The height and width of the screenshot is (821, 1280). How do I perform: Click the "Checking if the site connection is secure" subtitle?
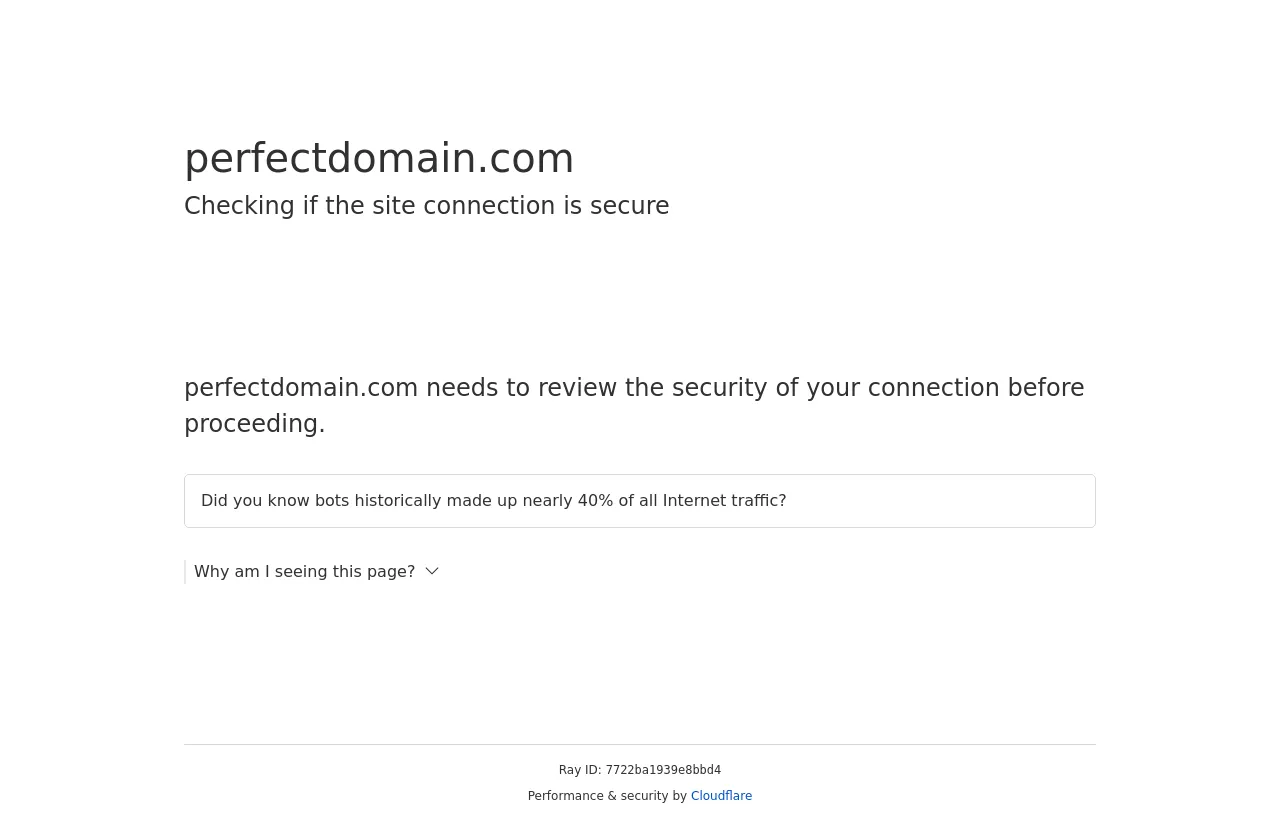[426, 206]
